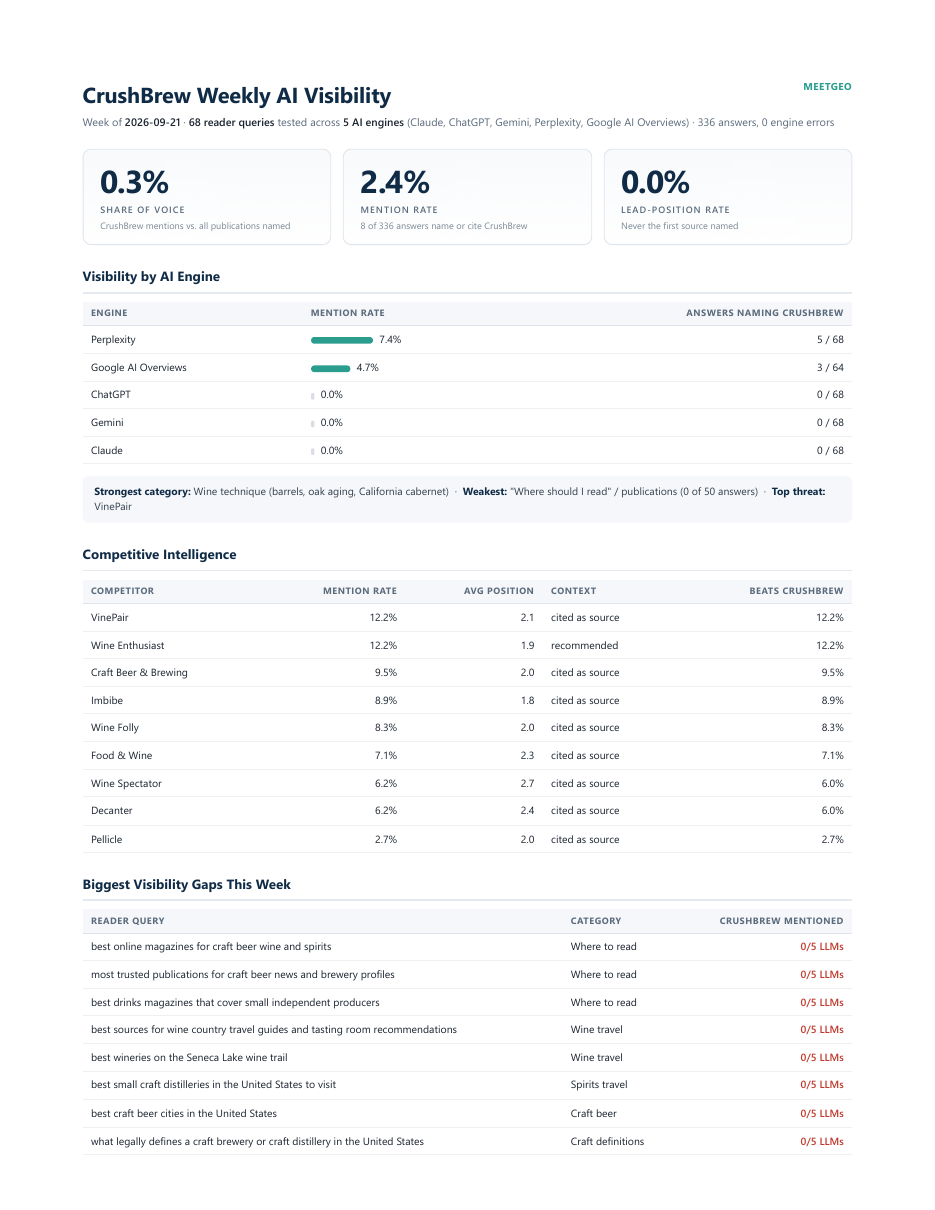Click the Google AI Overviews mention rate bar
Screen dimensions: 935x1210
click(331, 368)
